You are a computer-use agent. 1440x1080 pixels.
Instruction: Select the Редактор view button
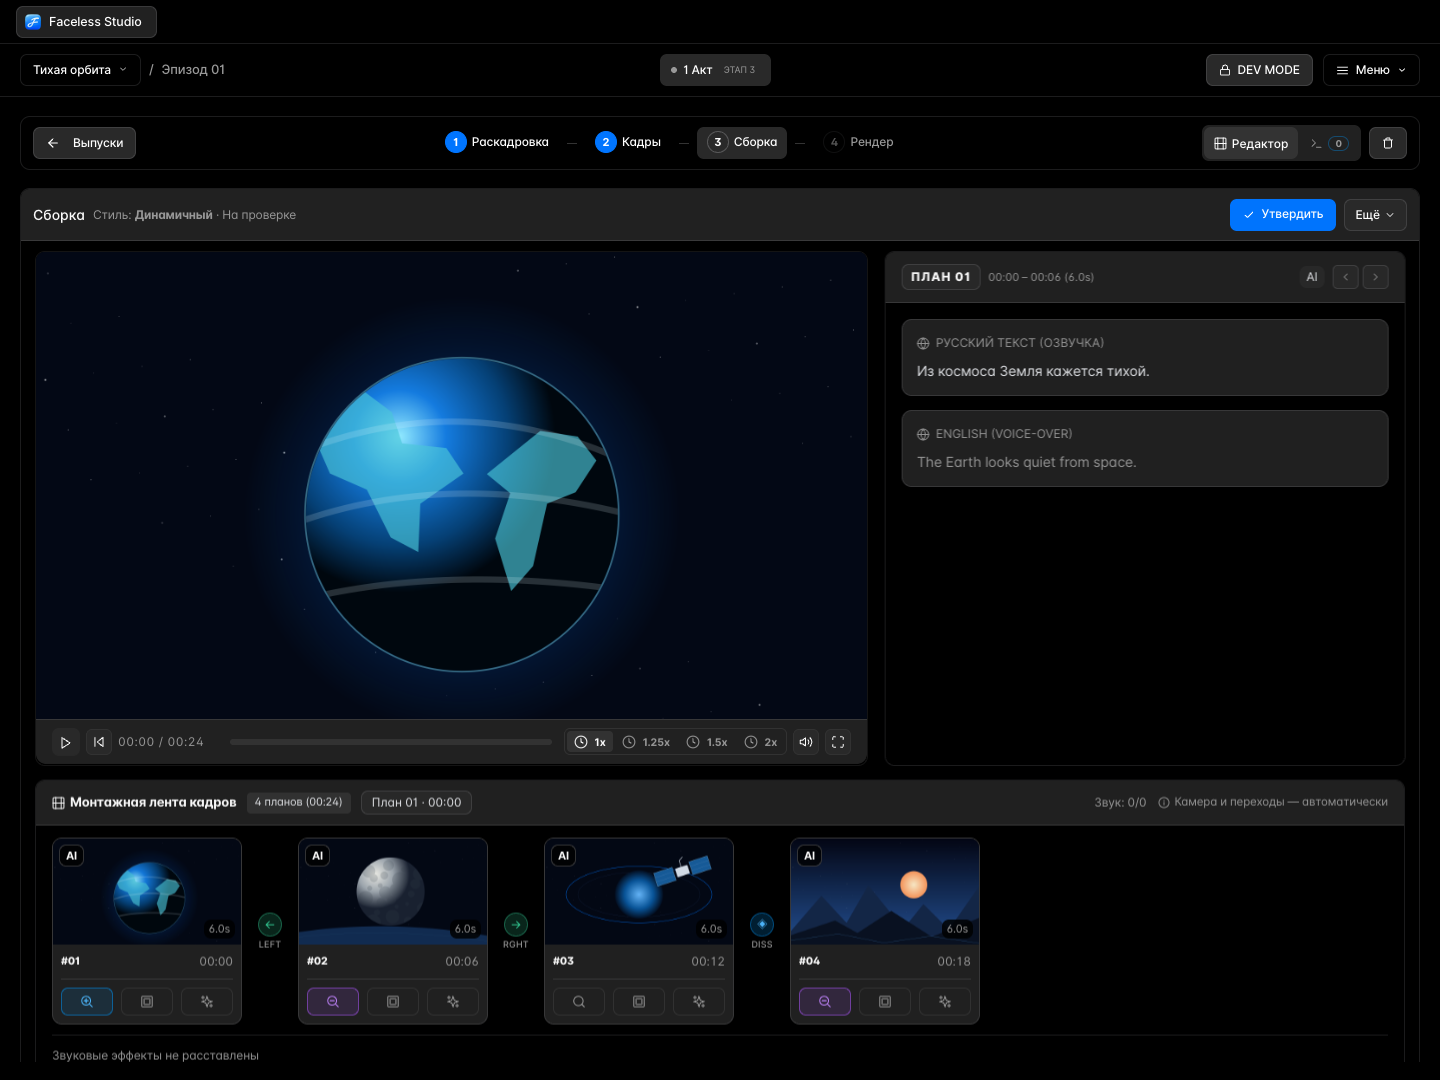click(x=1251, y=143)
